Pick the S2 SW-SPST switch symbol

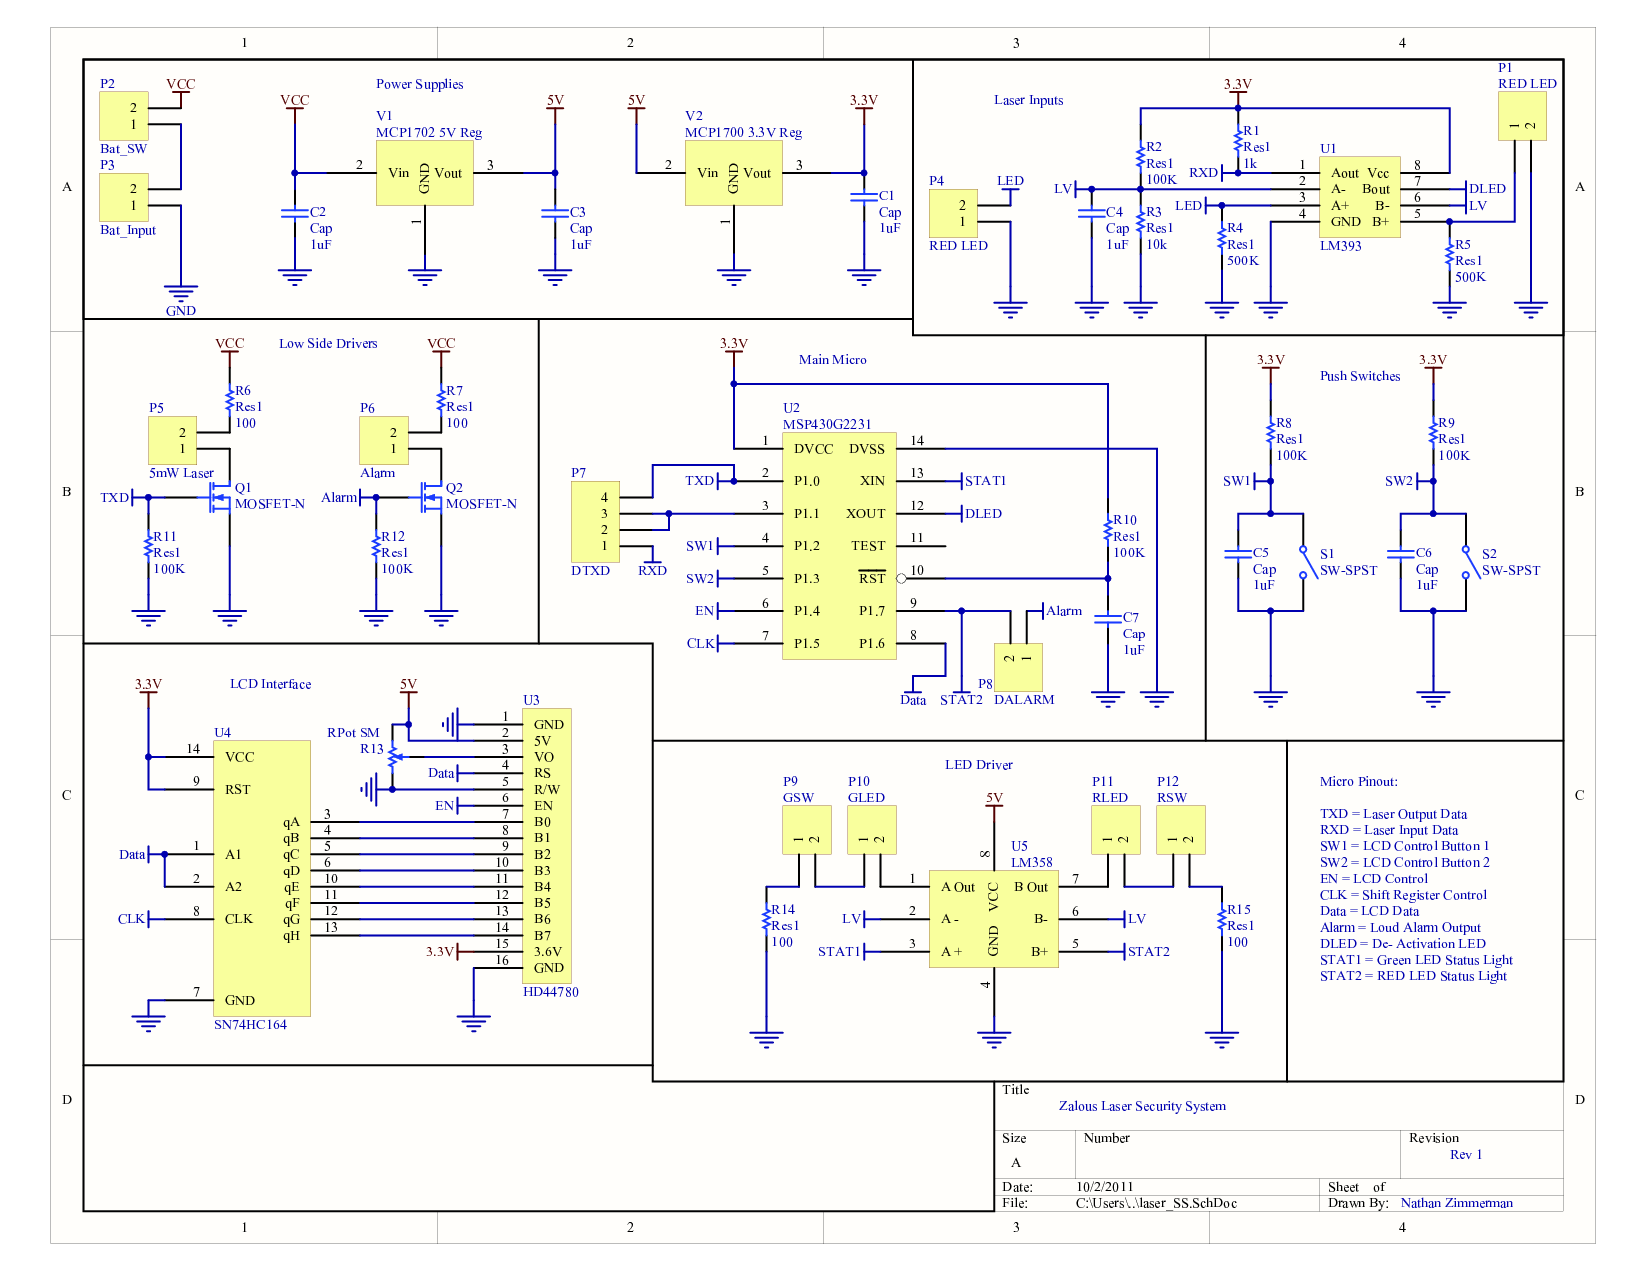[1466, 562]
